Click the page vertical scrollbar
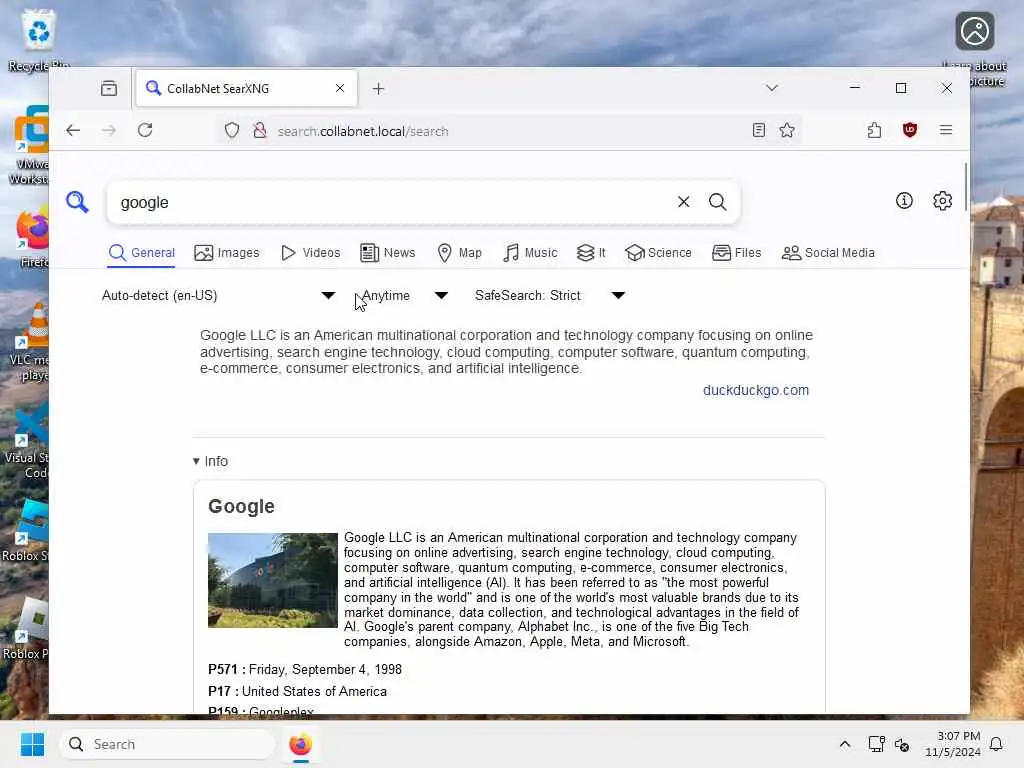This screenshot has height=768, width=1024. point(965,187)
